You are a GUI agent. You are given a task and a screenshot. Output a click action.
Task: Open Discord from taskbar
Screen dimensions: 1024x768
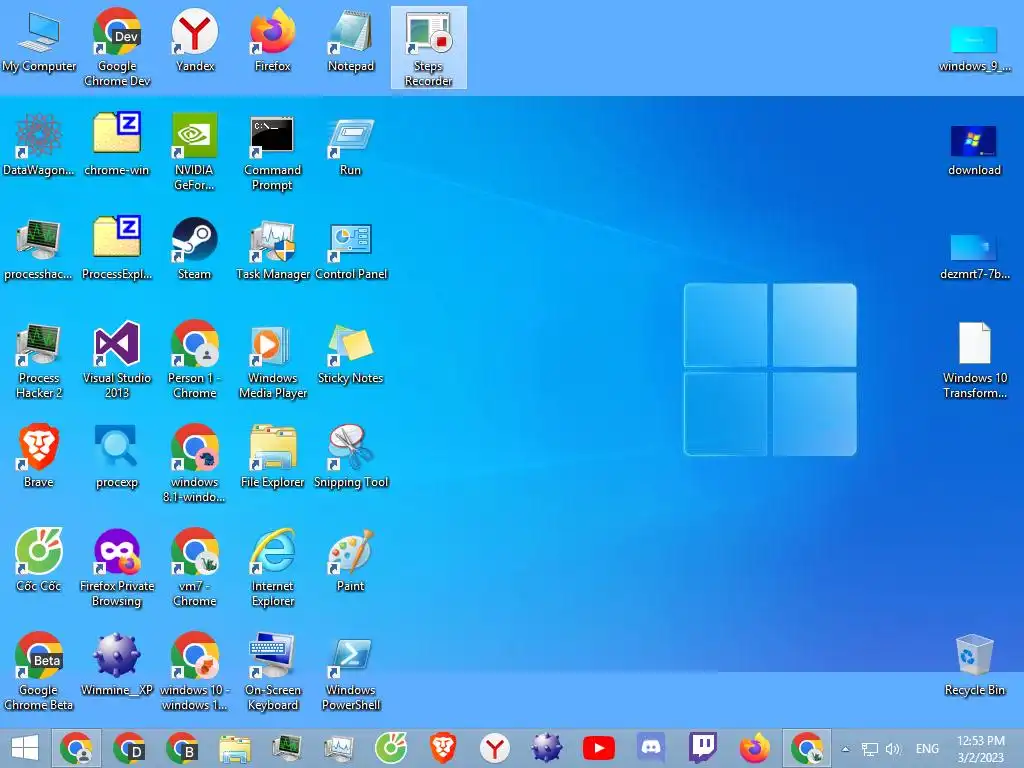click(651, 748)
